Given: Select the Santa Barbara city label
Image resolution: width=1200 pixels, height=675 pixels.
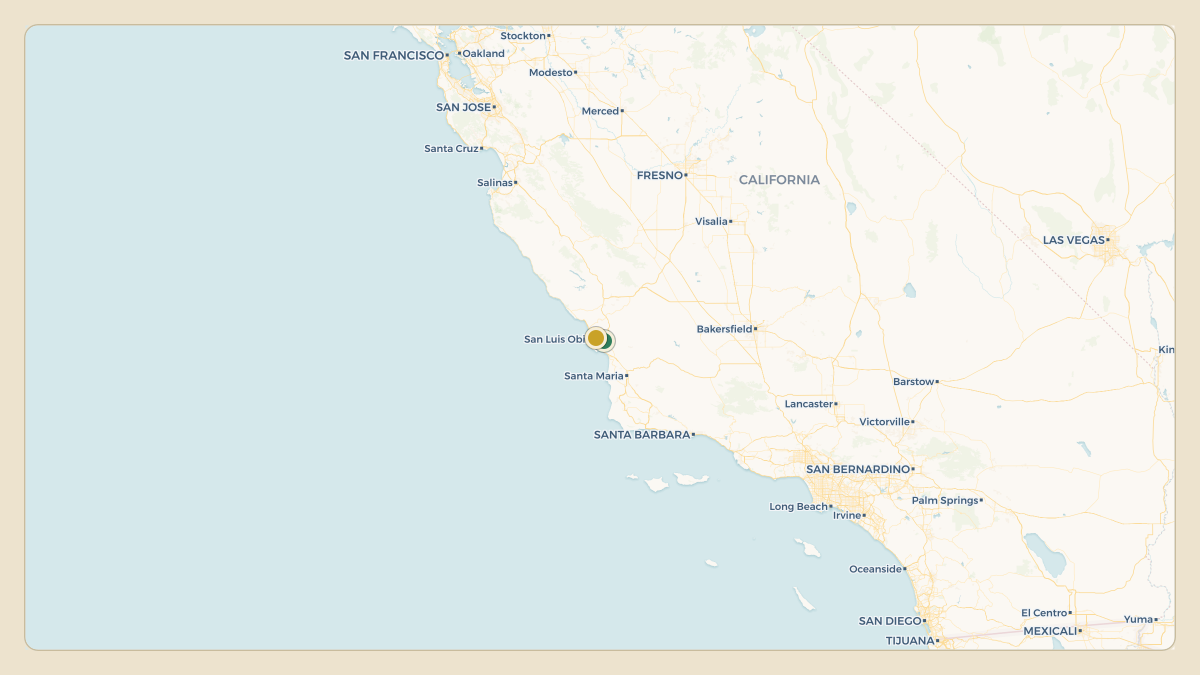Looking at the screenshot, I should 642,435.
